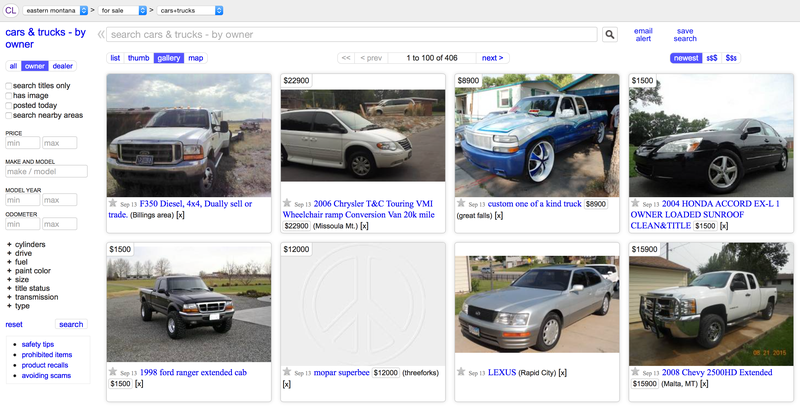Check the has image filter
The width and height of the screenshot is (800, 407).
[x=9, y=95]
